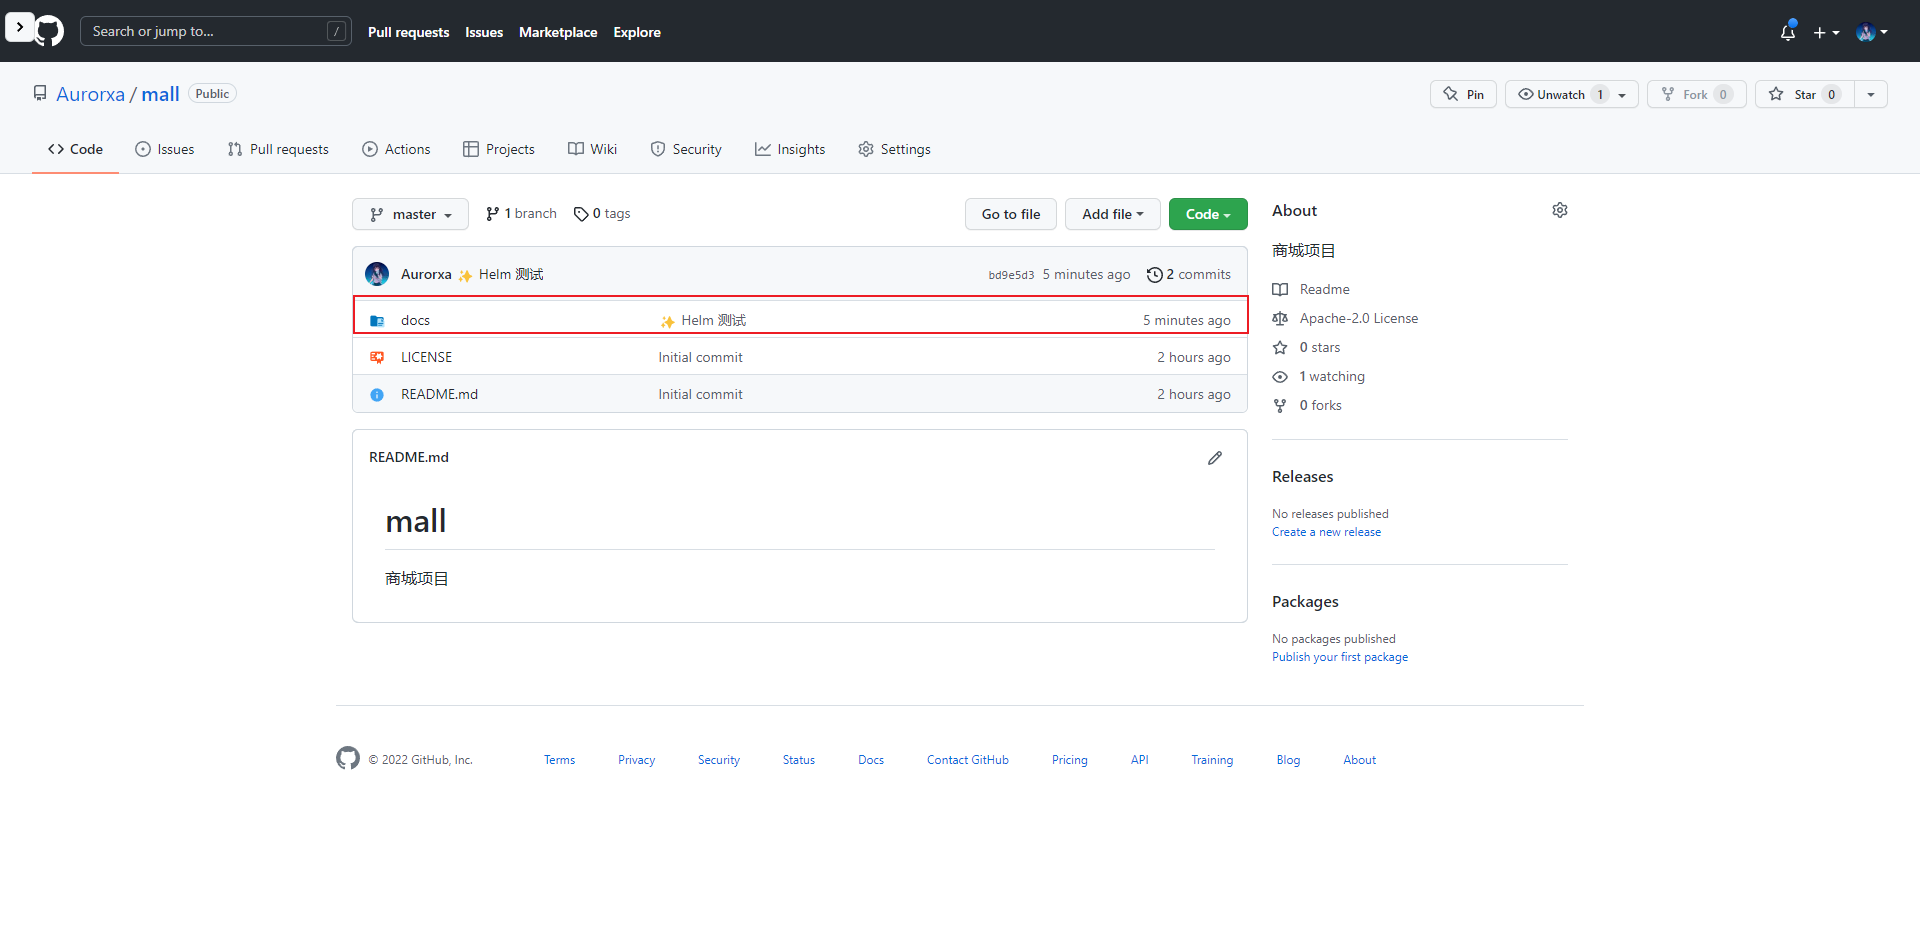Viewport: 1920px width, 929px height.
Task: Open the mall repository link
Action: coord(160,94)
